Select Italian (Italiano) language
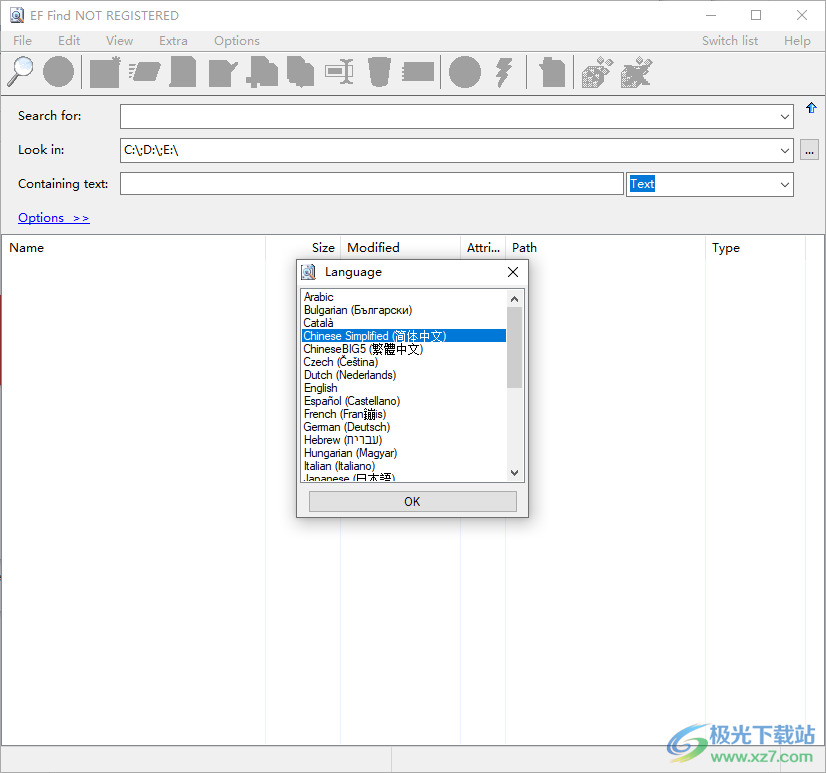 [x=404, y=466]
